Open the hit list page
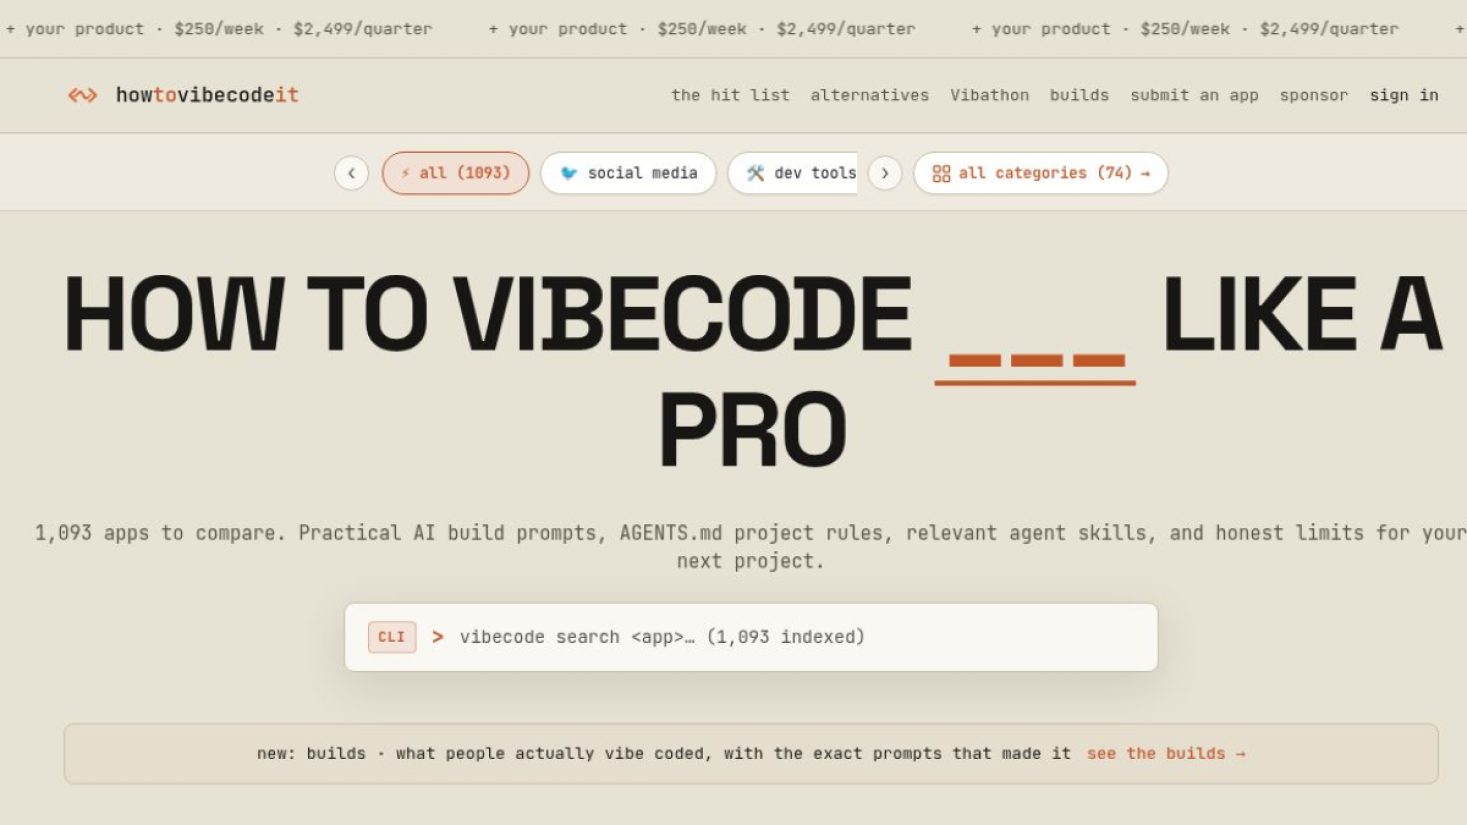1467x825 pixels. click(x=730, y=95)
